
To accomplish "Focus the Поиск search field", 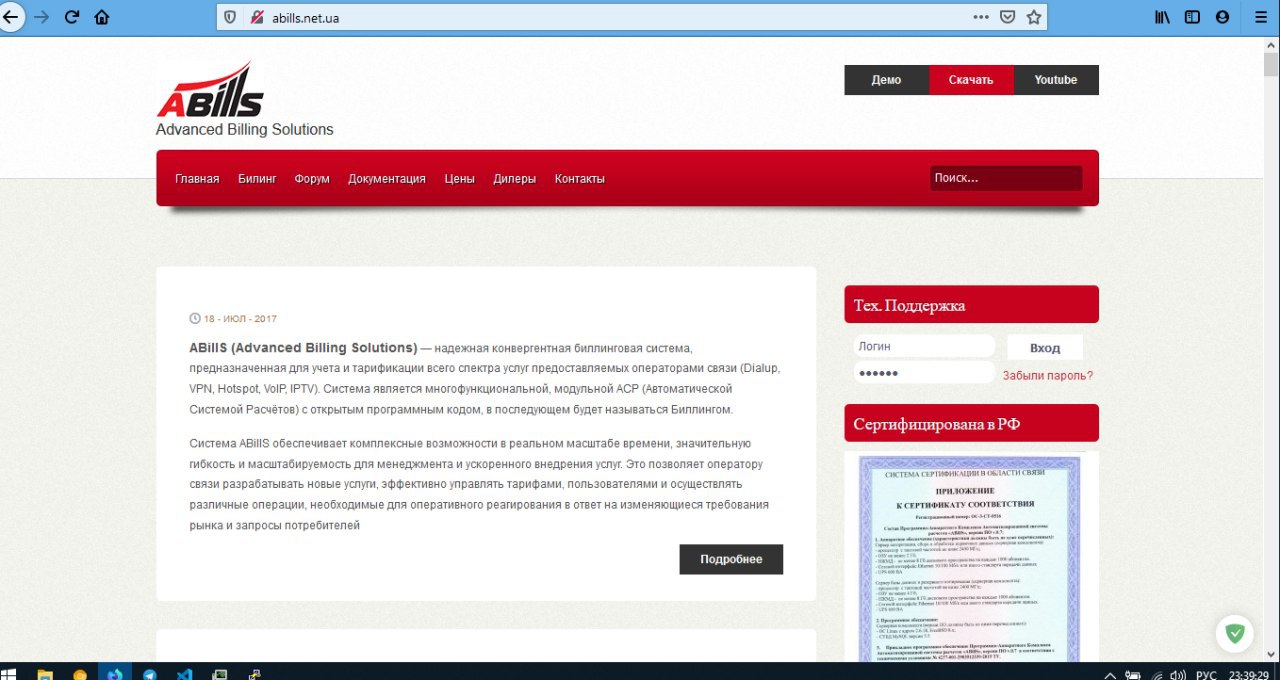I will pos(1006,178).
